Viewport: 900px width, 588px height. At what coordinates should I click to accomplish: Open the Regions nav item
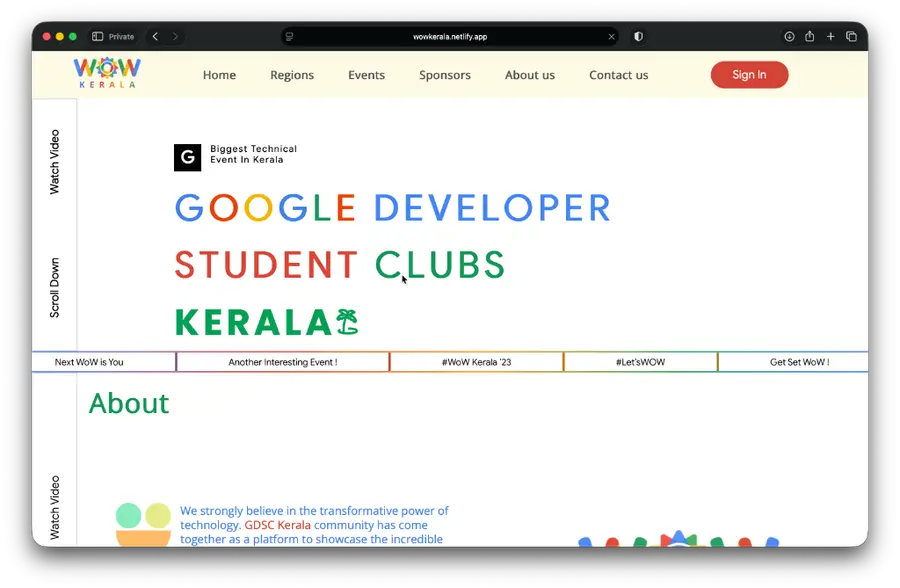(292, 75)
